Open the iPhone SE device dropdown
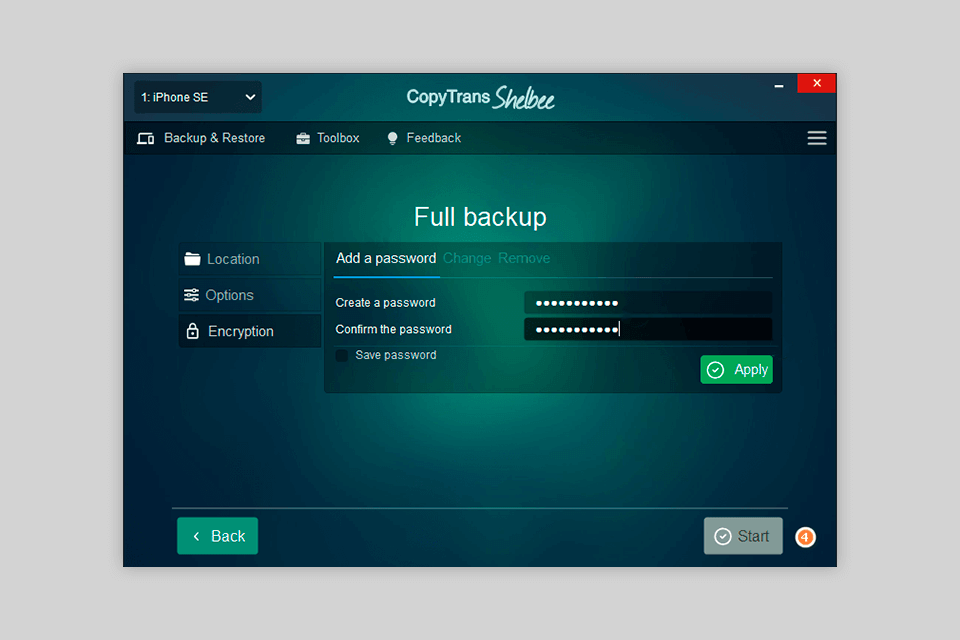This screenshot has width=960, height=640. (x=198, y=97)
